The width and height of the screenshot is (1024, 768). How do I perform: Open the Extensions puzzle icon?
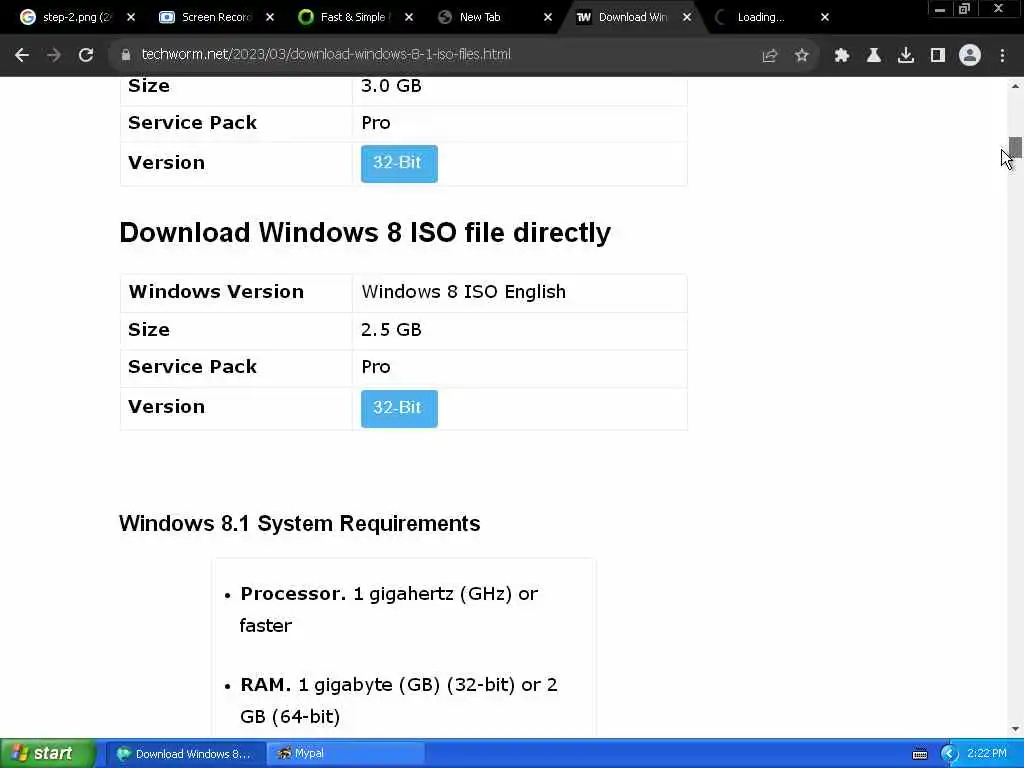[x=842, y=56]
